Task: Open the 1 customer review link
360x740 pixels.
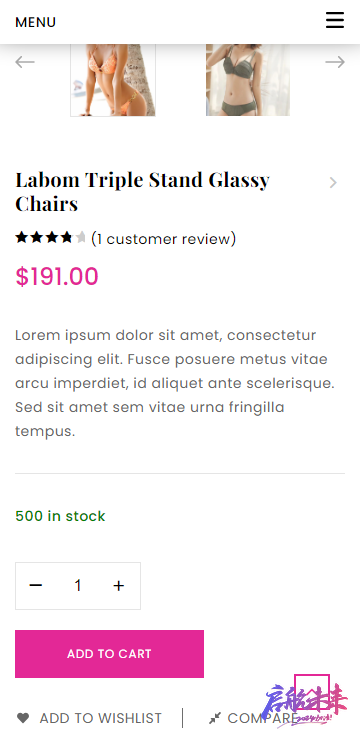Action: [163, 239]
